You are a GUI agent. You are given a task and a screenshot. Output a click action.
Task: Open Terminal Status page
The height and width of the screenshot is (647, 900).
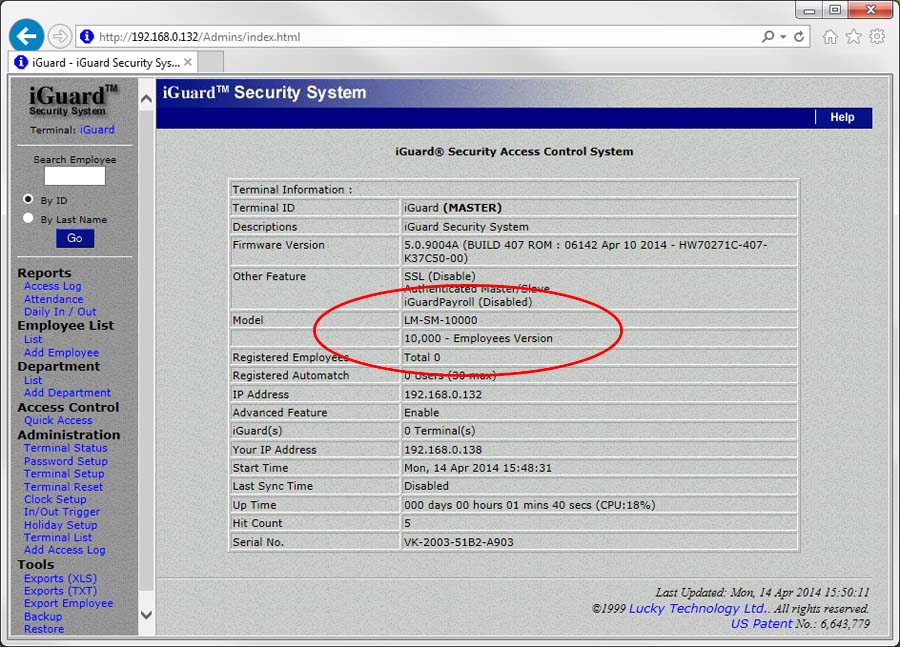65,448
